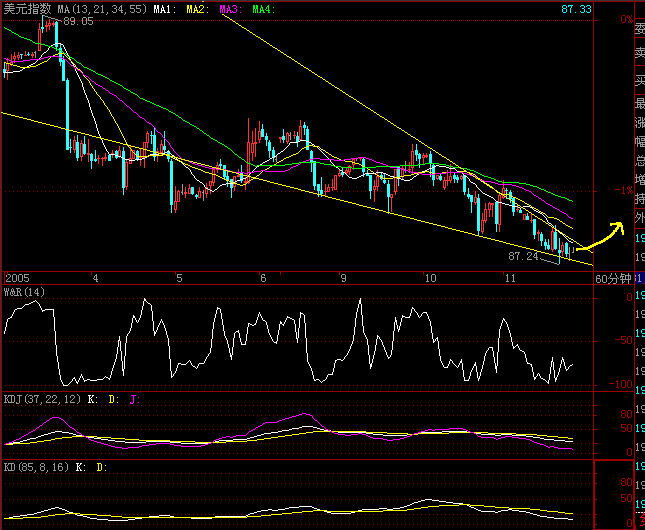Image resolution: width=645 pixels, height=530 pixels.
Task: Click date 9 on the time axis
Action: pos(343,278)
